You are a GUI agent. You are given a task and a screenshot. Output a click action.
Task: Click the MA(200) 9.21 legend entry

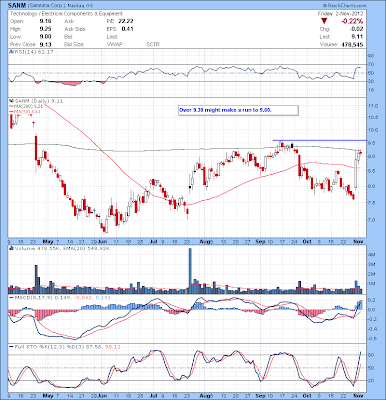[x=25, y=106]
